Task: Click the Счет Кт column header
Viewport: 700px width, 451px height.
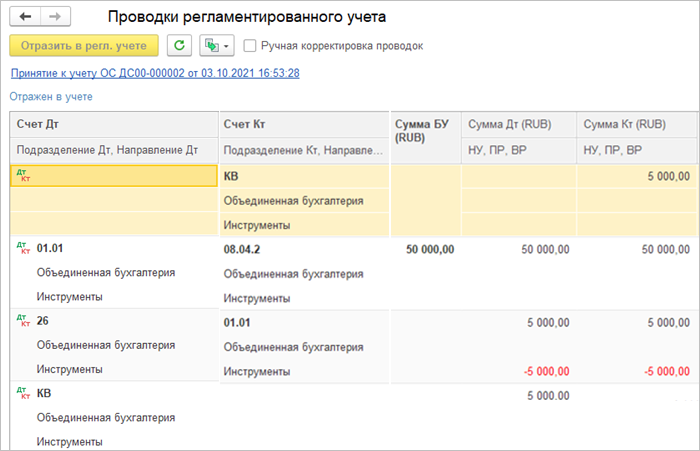Action: pos(245,124)
